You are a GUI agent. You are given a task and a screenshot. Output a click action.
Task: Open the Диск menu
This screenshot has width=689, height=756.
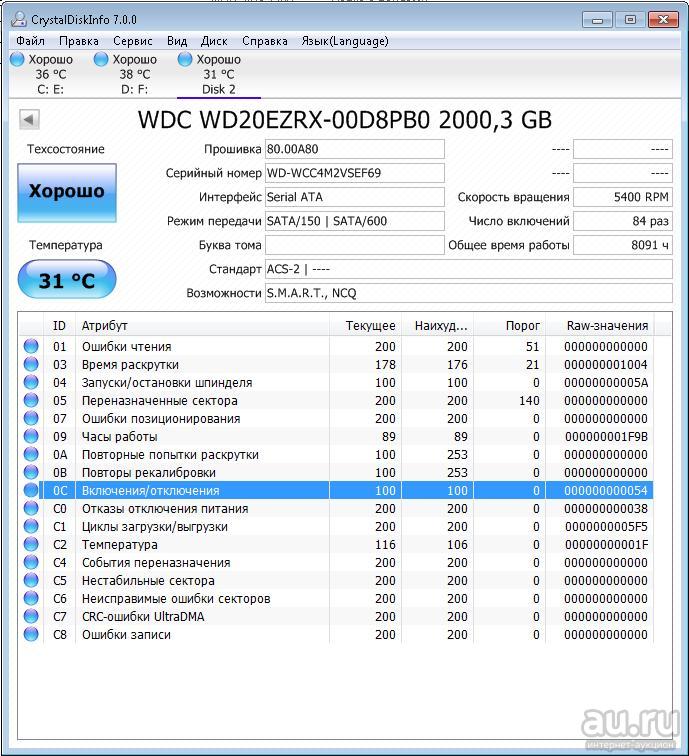[x=214, y=41]
